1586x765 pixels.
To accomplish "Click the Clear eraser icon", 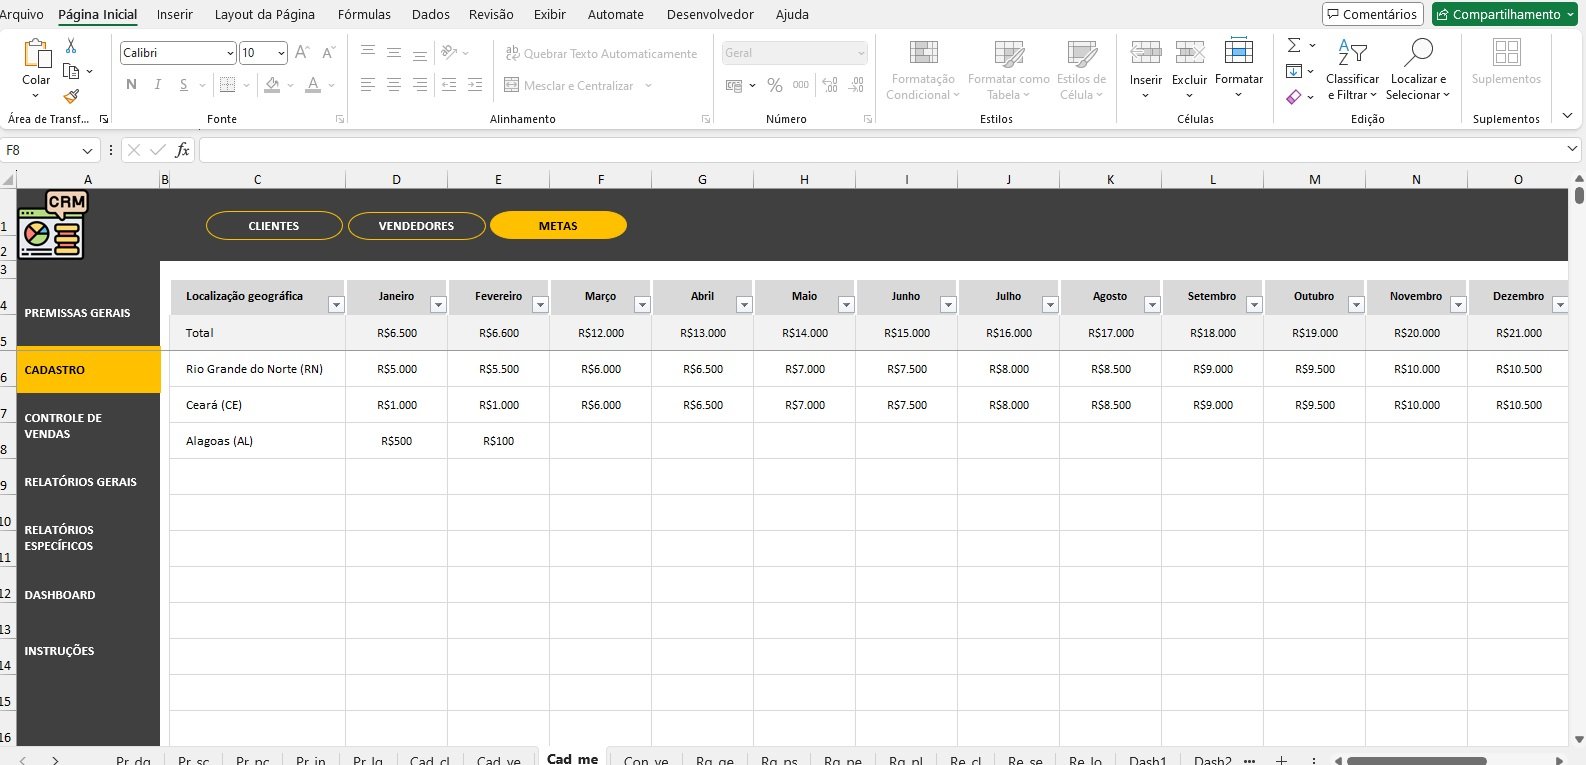I will (1294, 97).
